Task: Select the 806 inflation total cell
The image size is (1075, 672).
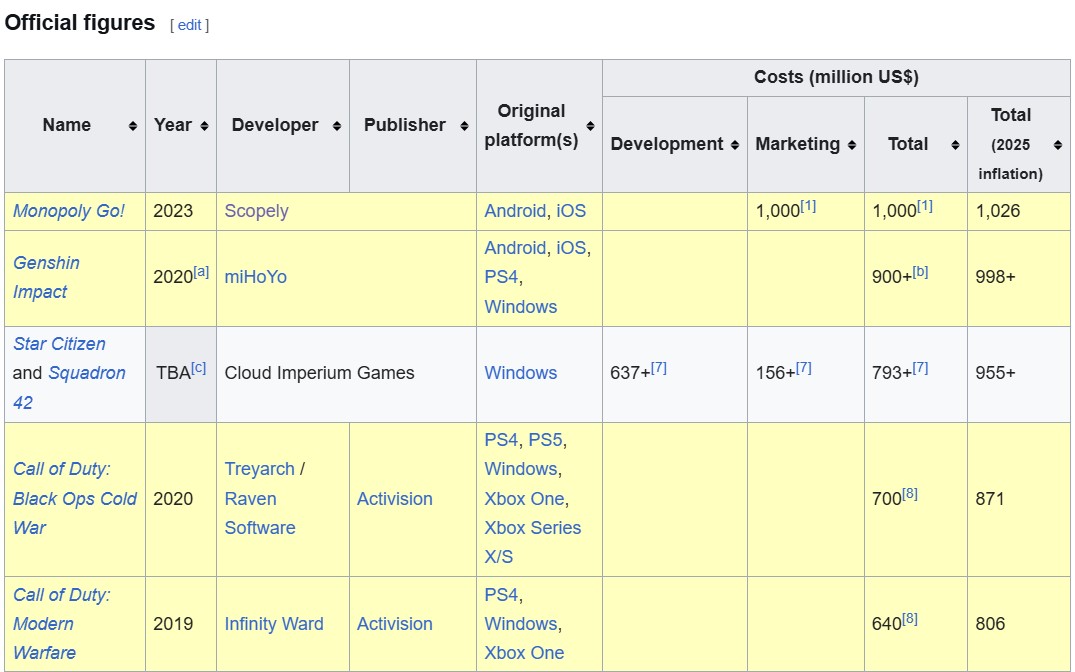Action: [1019, 625]
